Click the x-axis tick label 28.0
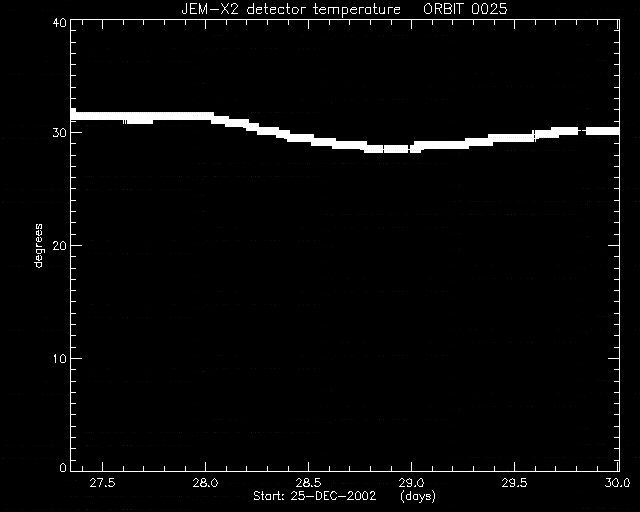The height and width of the screenshot is (512, 640). pyautogui.click(x=205, y=483)
